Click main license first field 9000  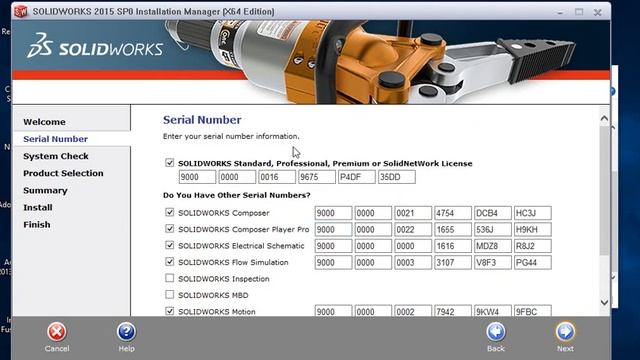[197, 177]
